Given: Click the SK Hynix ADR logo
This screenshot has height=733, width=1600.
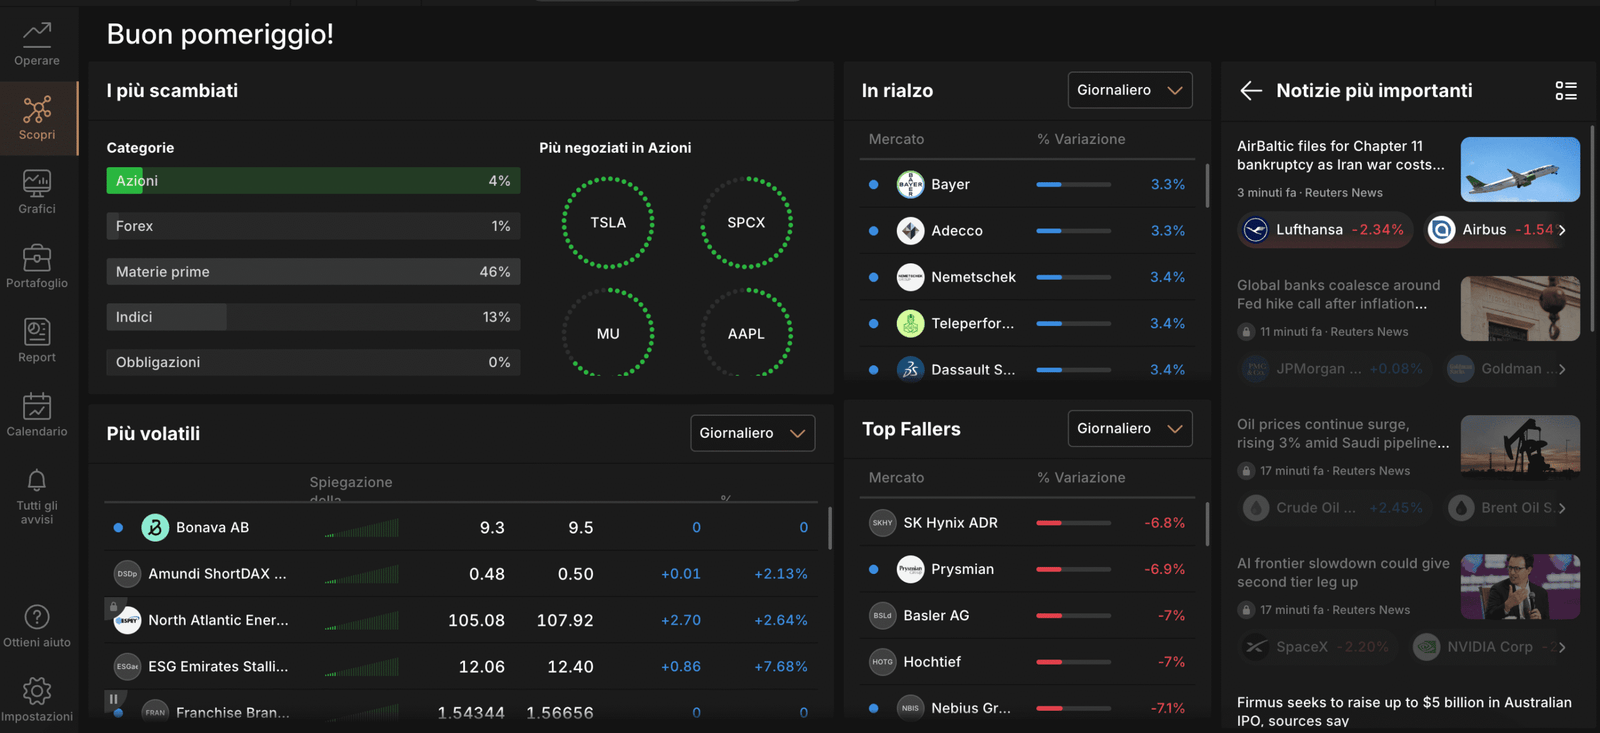Looking at the screenshot, I should 882,523.
